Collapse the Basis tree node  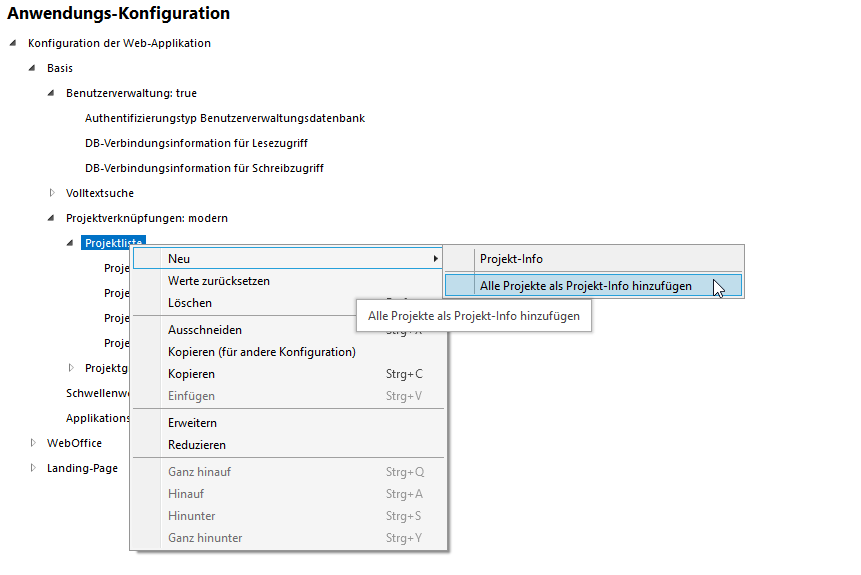[32, 68]
